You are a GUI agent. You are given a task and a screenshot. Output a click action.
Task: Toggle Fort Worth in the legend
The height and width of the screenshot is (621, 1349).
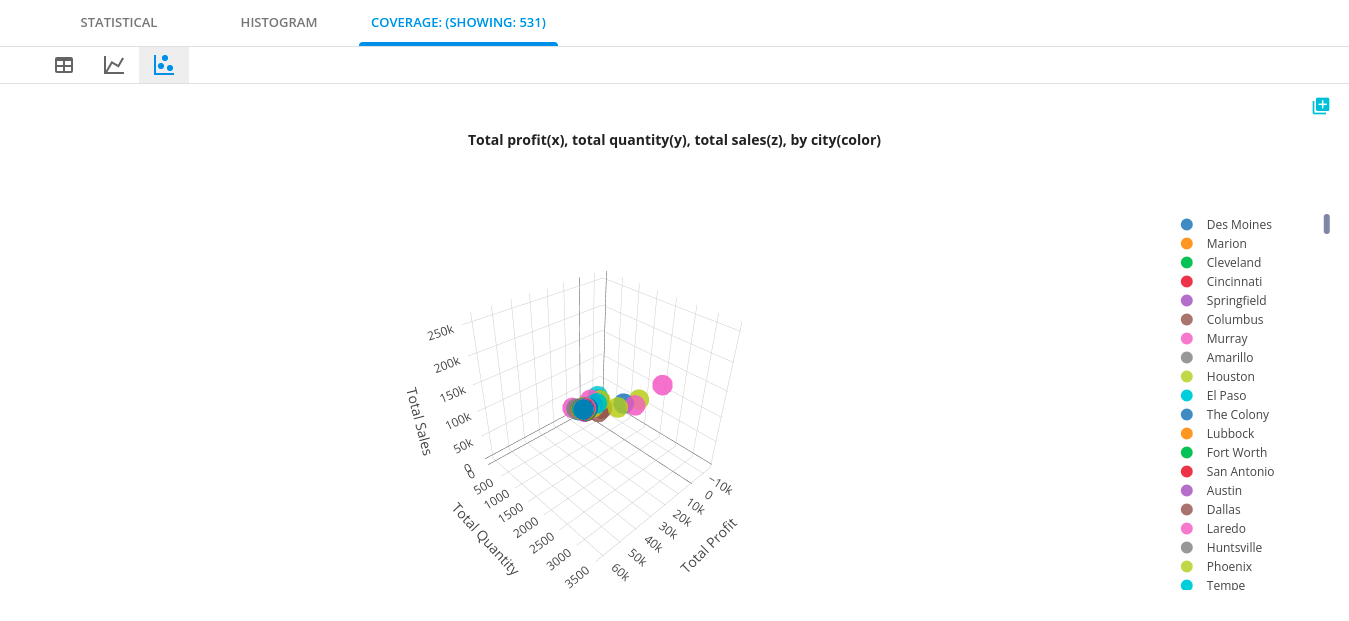point(1224,453)
